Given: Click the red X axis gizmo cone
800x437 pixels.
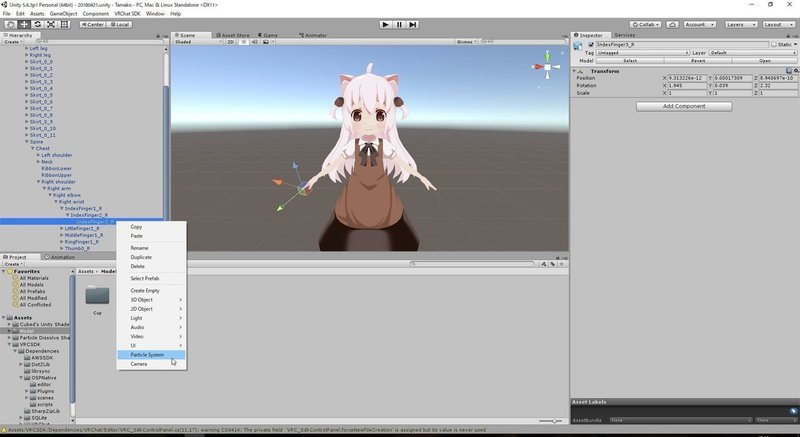Looking at the screenshot, I should 537,67.
